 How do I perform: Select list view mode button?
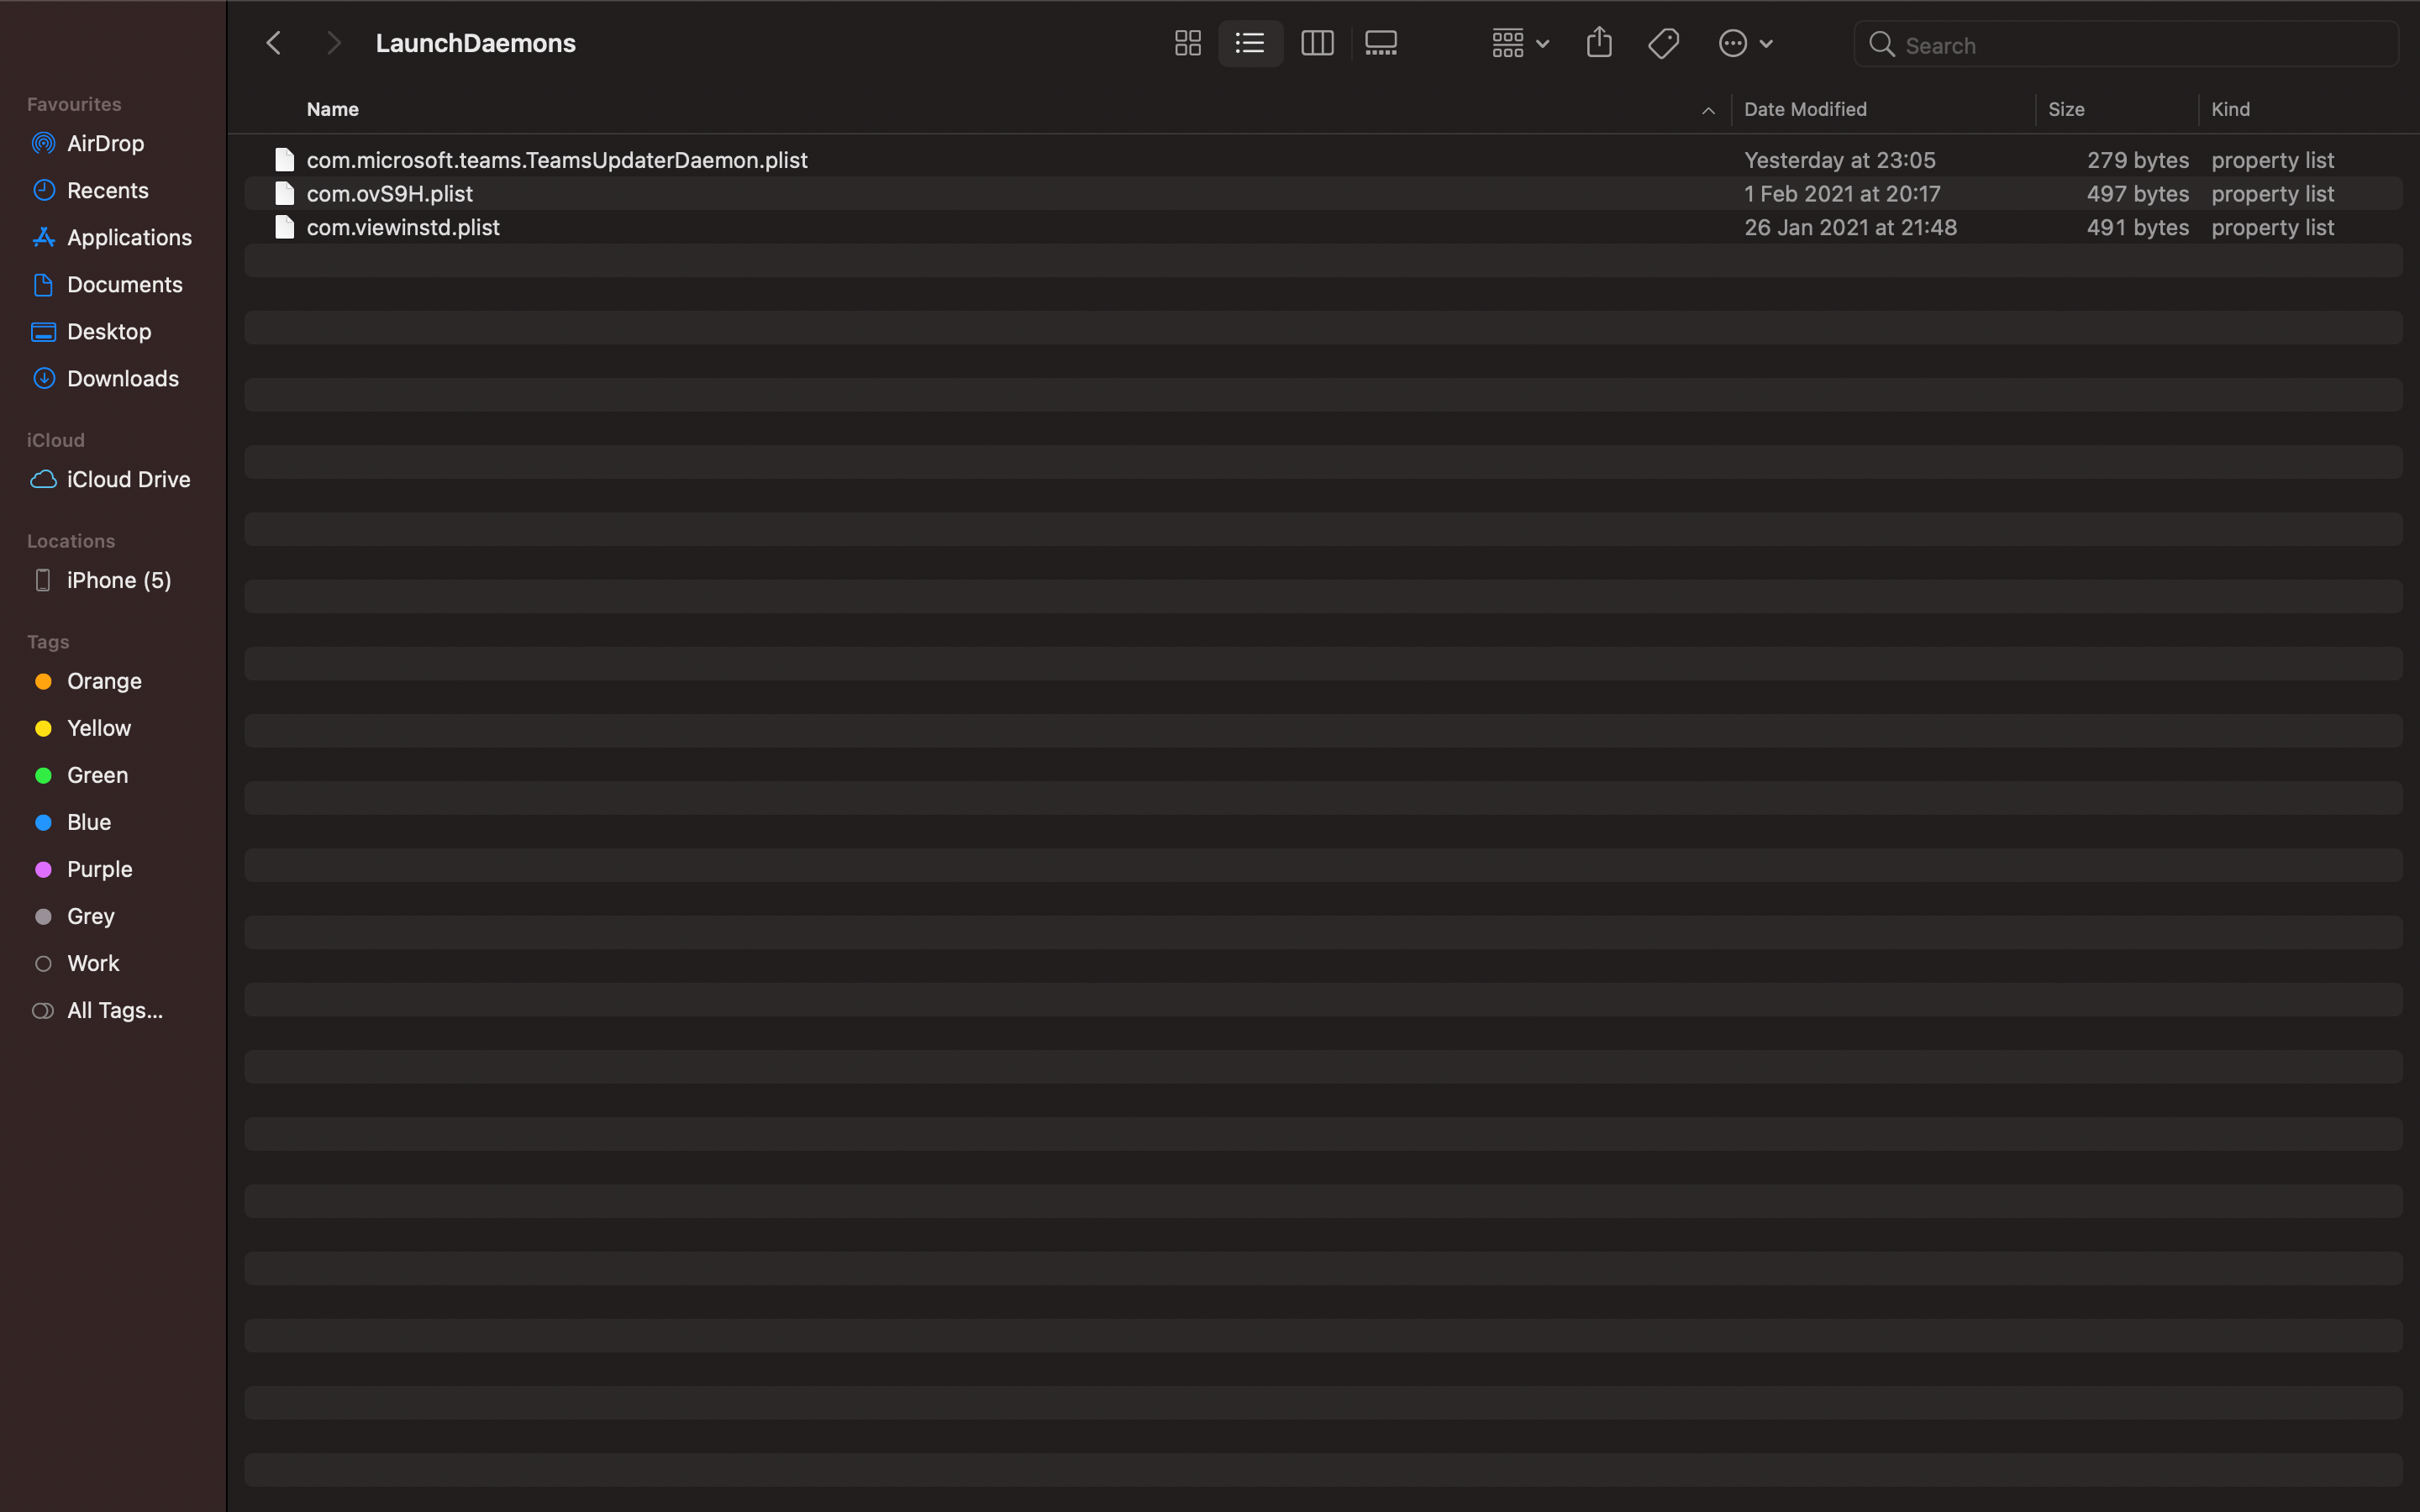pyautogui.click(x=1250, y=43)
